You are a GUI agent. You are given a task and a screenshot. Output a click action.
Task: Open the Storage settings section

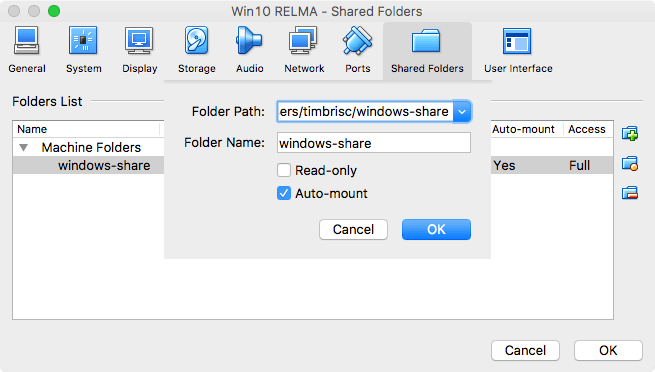[196, 50]
